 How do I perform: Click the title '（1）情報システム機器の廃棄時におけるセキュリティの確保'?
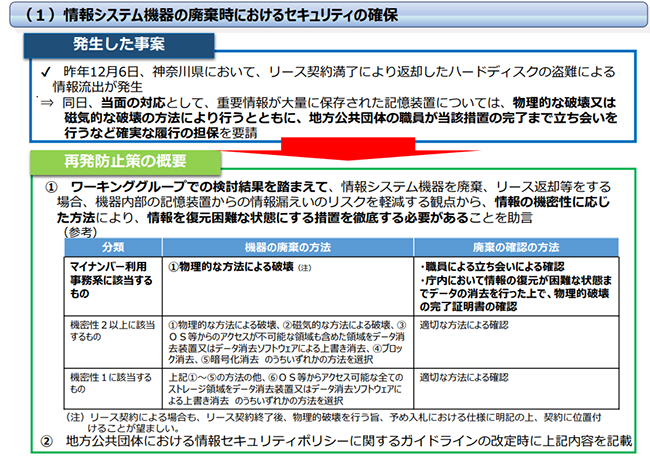tap(210, 15)
